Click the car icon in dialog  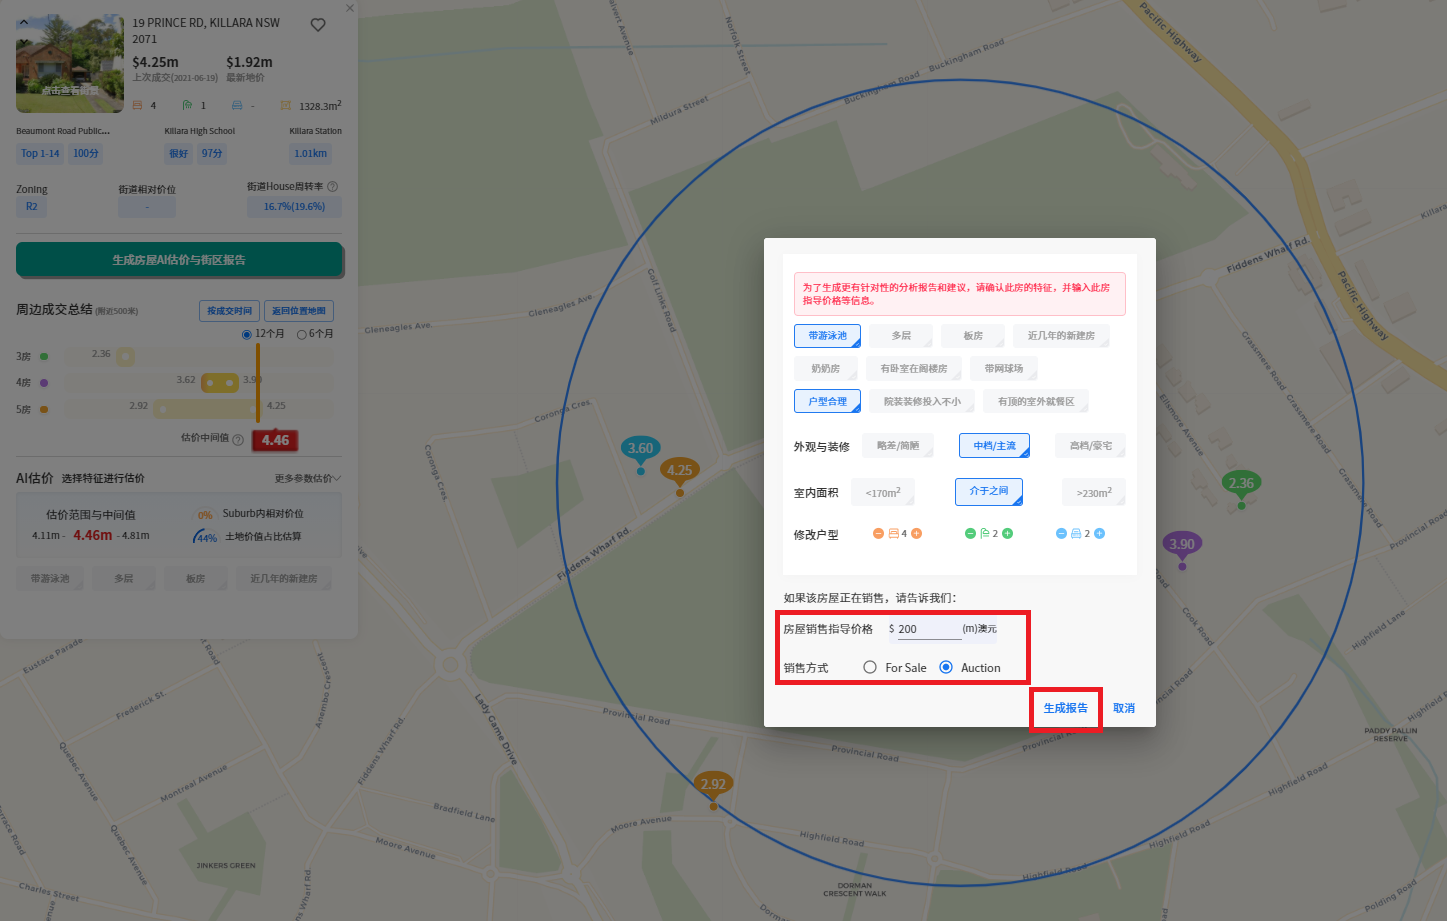point(1076,534)
